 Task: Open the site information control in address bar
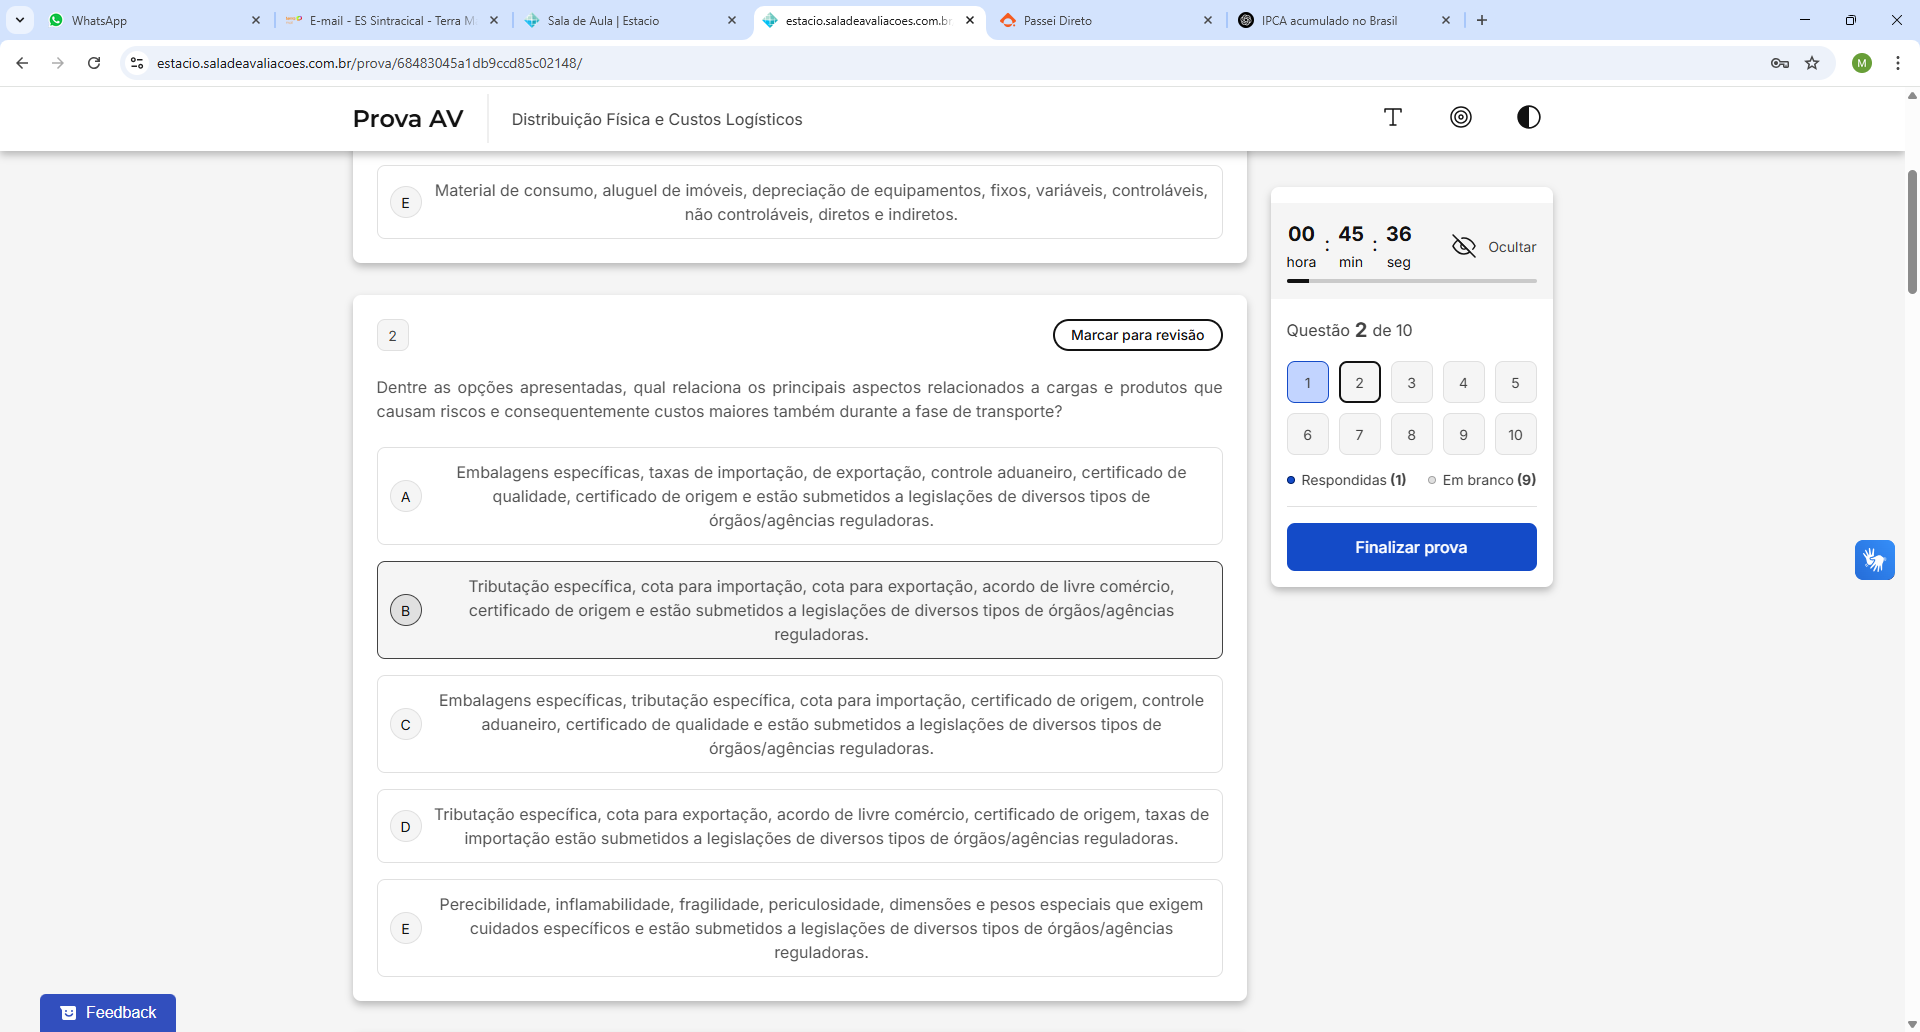pos(137,63)
